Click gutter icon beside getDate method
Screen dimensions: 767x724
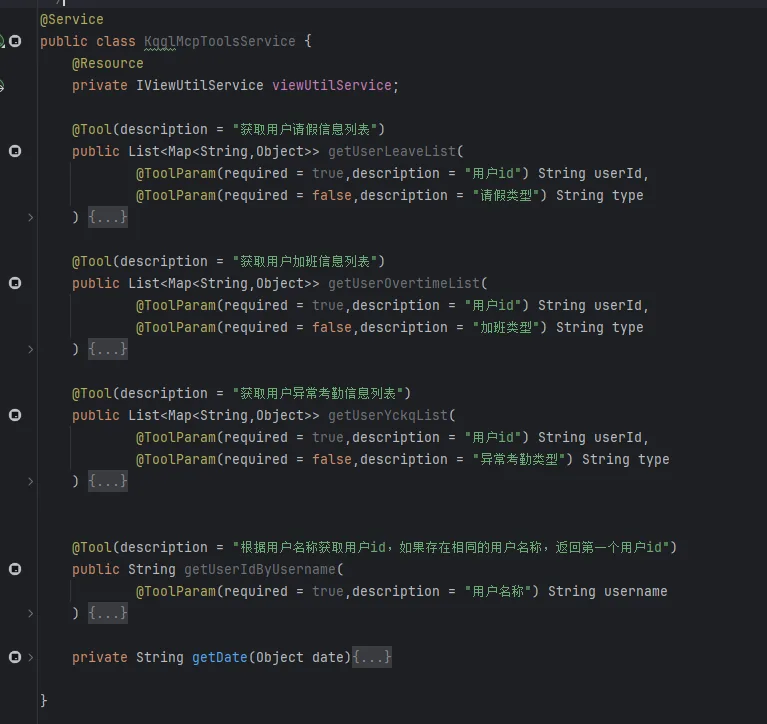coord(15,657)
